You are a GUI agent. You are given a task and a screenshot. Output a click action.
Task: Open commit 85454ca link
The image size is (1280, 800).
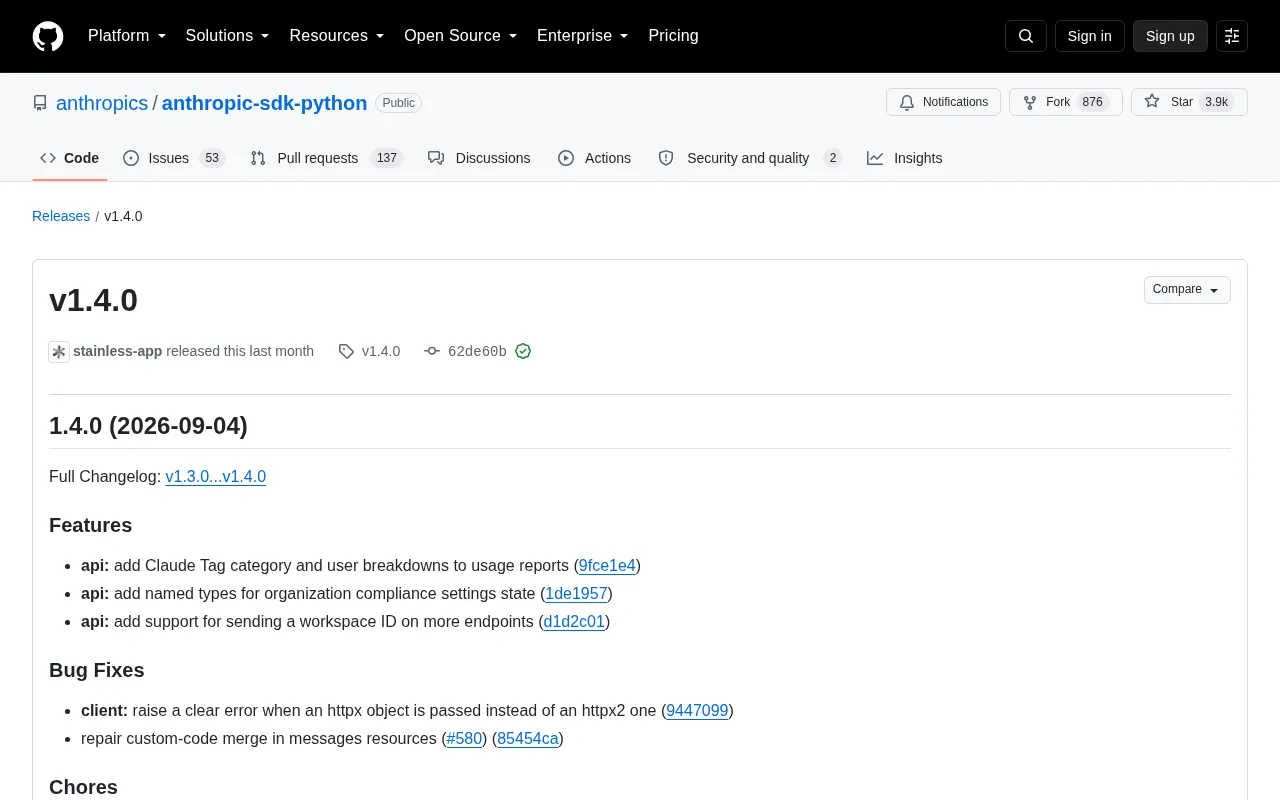(x=528, y=739)
